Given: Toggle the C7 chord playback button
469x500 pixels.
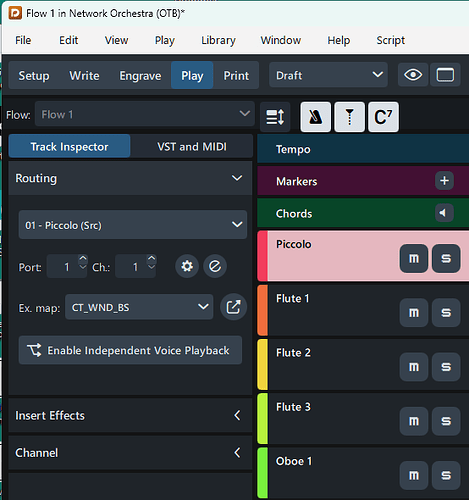Looking at the screenshot, I should tap(383, 117).
